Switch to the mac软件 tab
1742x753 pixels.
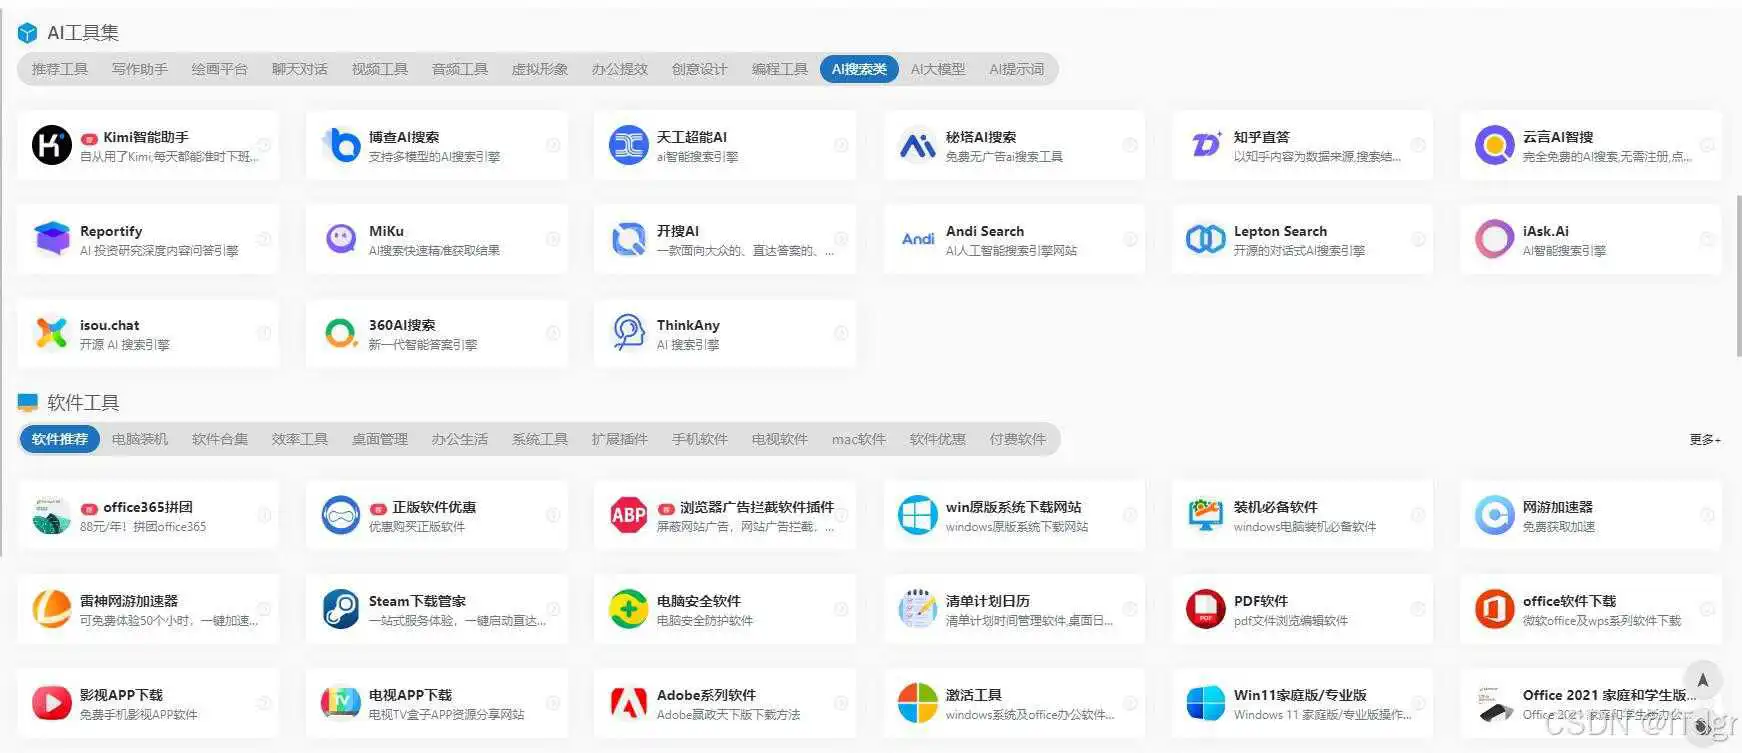[859, 439]
